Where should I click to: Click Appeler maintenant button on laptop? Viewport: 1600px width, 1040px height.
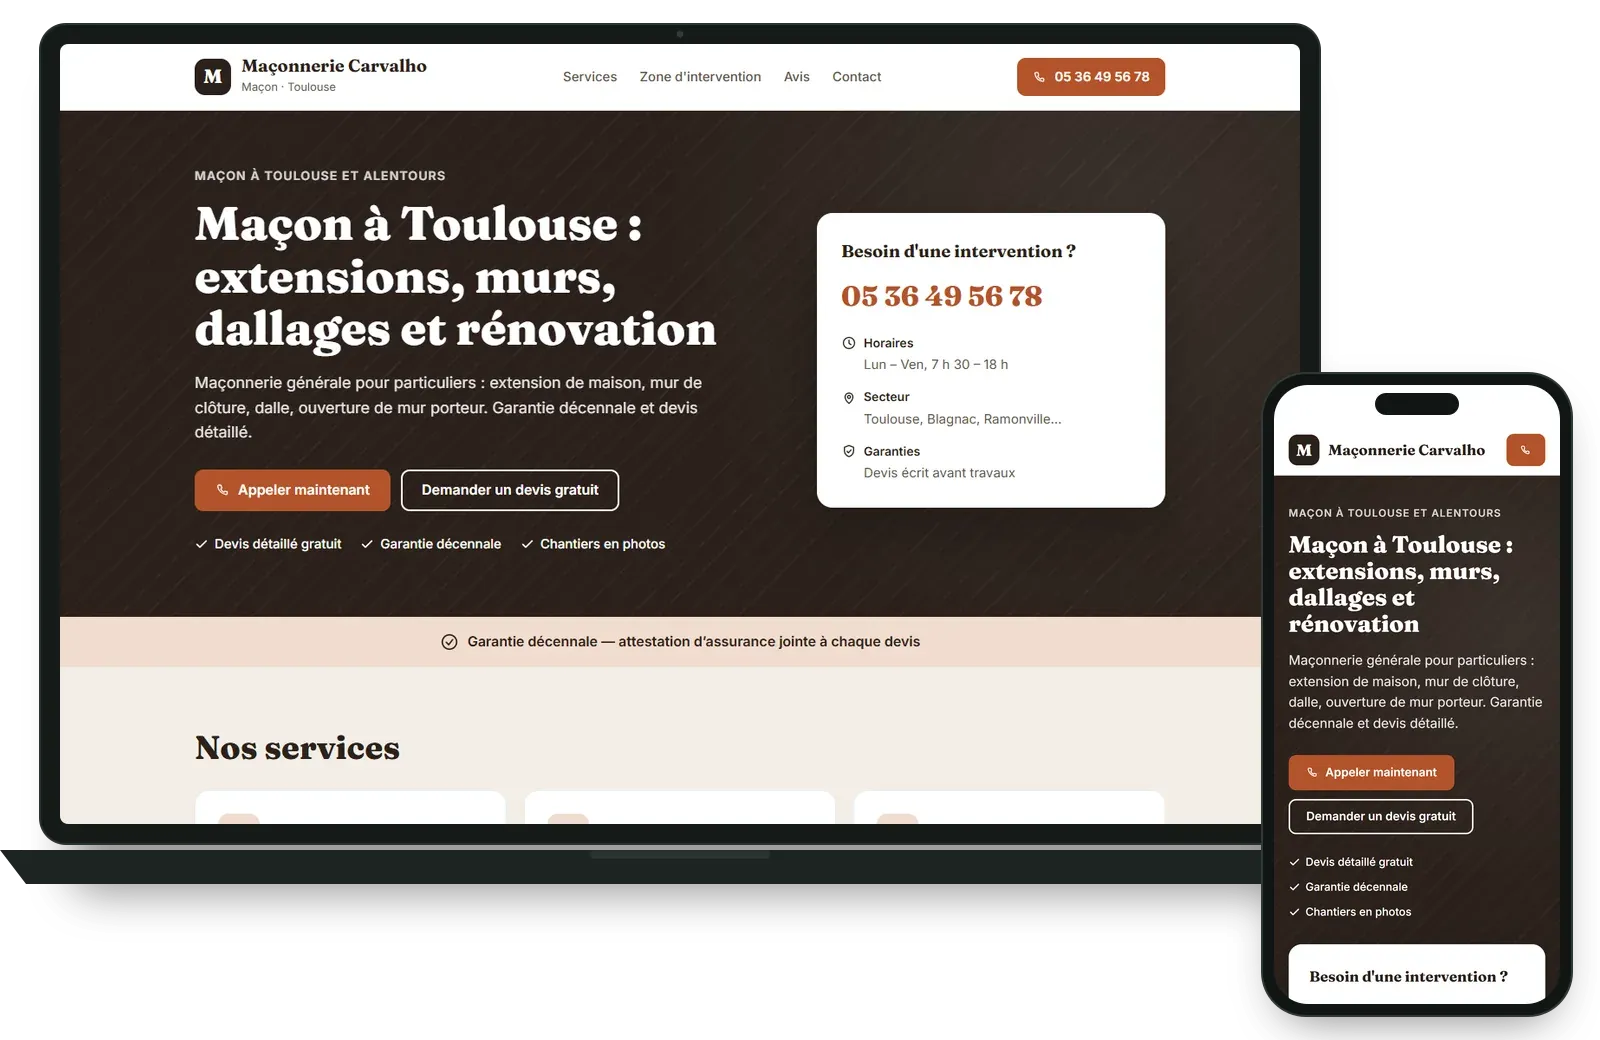tap(292, 490)
